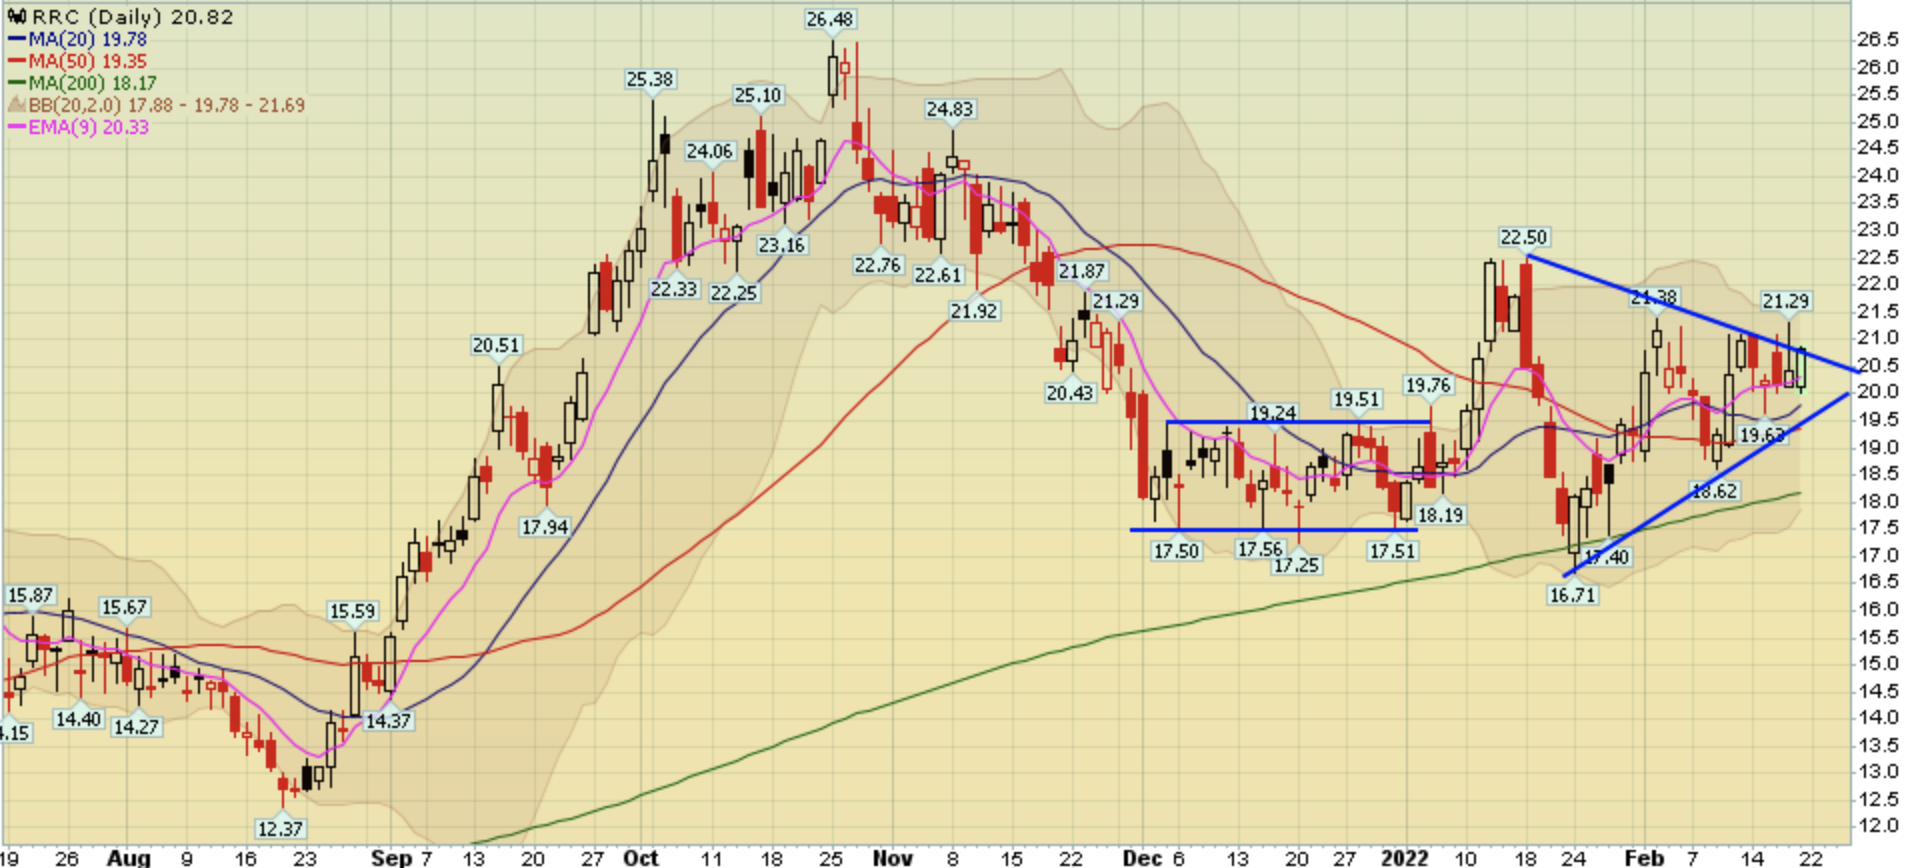Click the 16.71 low price label

point(1572,595)
